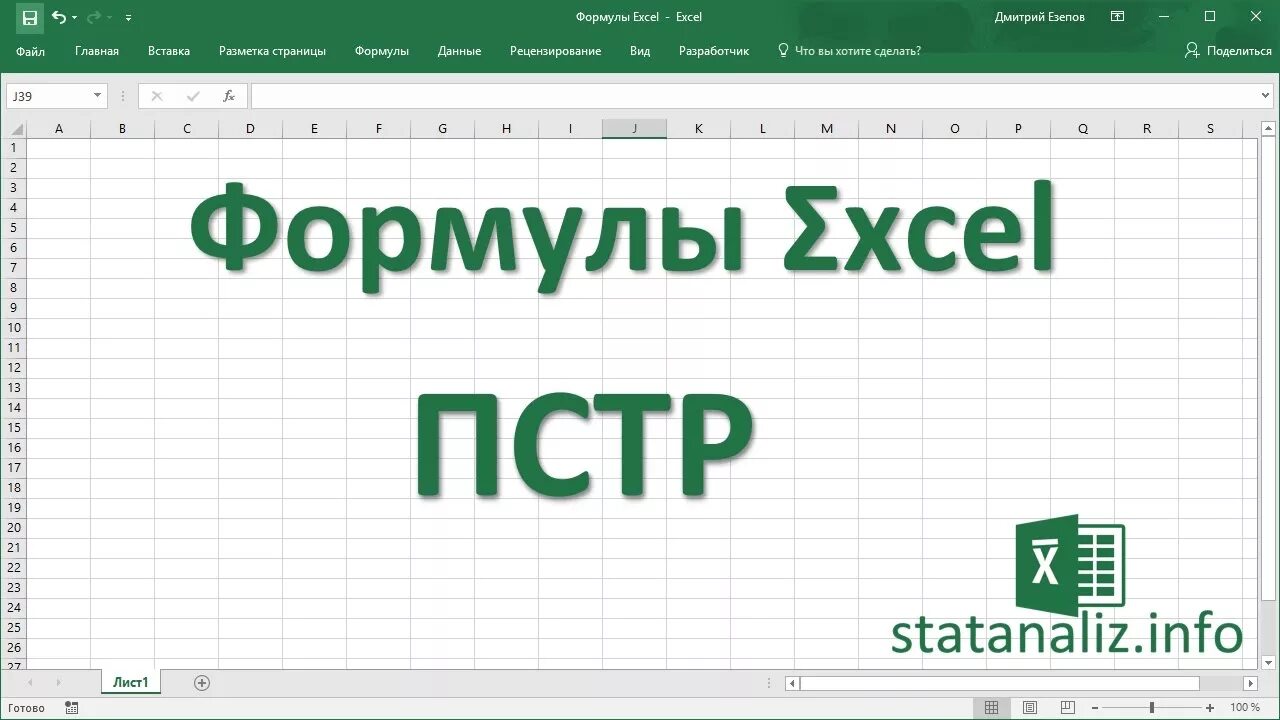
Task: Click the Redo arrow icon
Action: [x=94, y=17]
